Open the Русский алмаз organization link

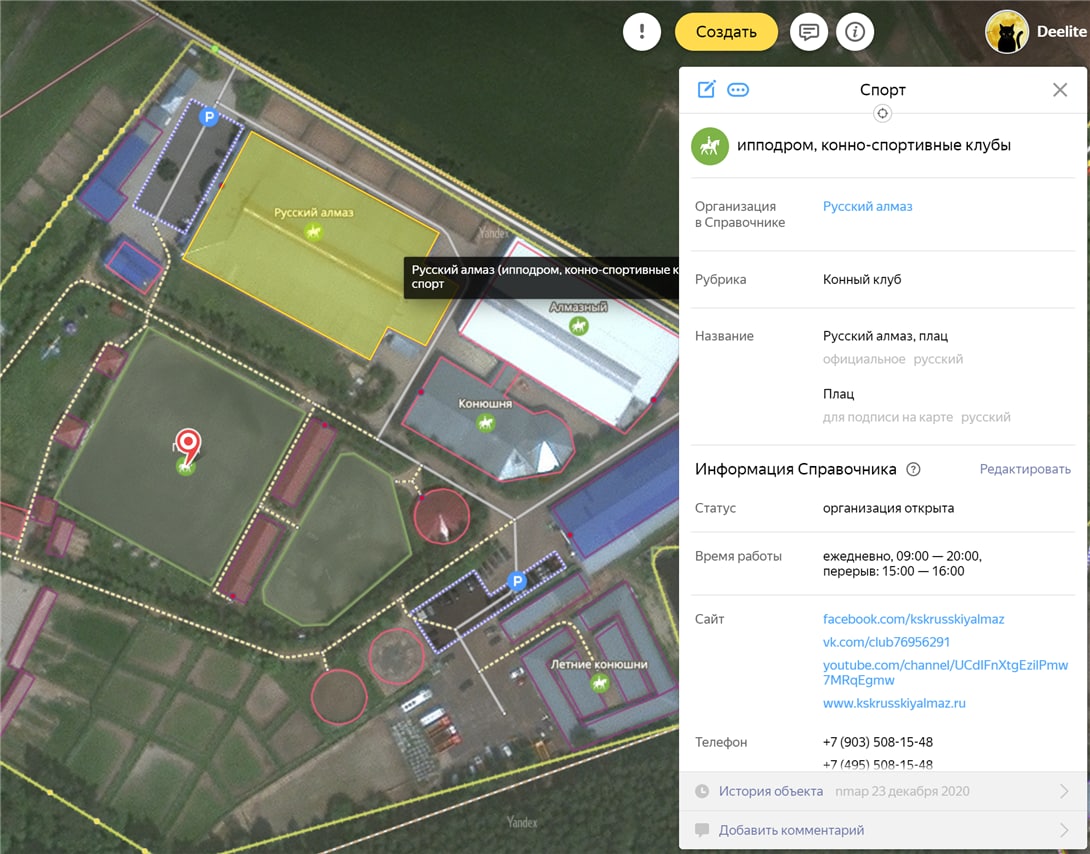pyautogui.click(x=867, y=206)
